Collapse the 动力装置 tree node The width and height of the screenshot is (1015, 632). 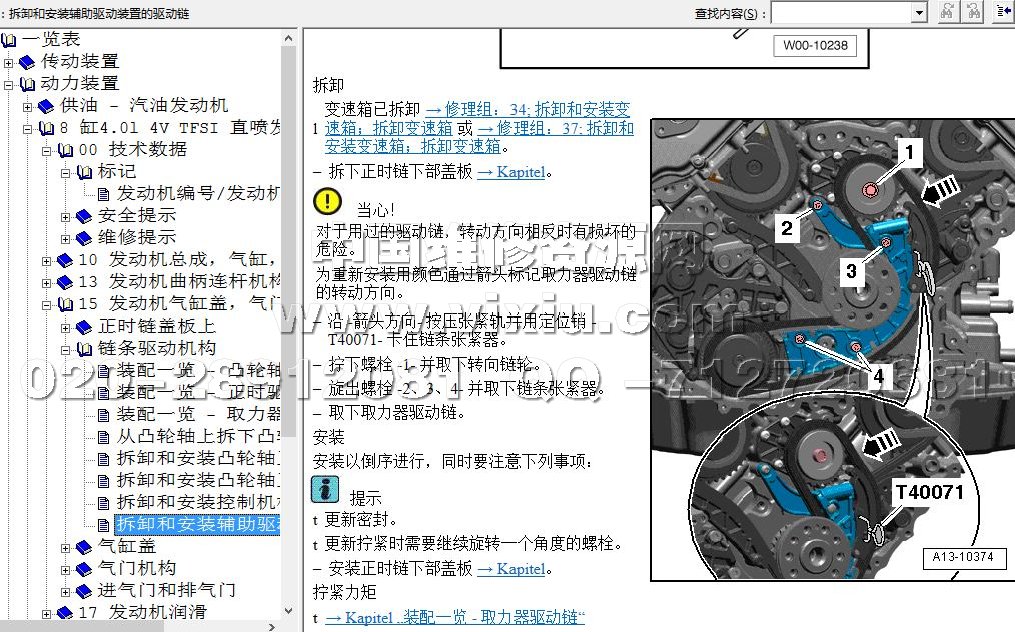(9, 84)
